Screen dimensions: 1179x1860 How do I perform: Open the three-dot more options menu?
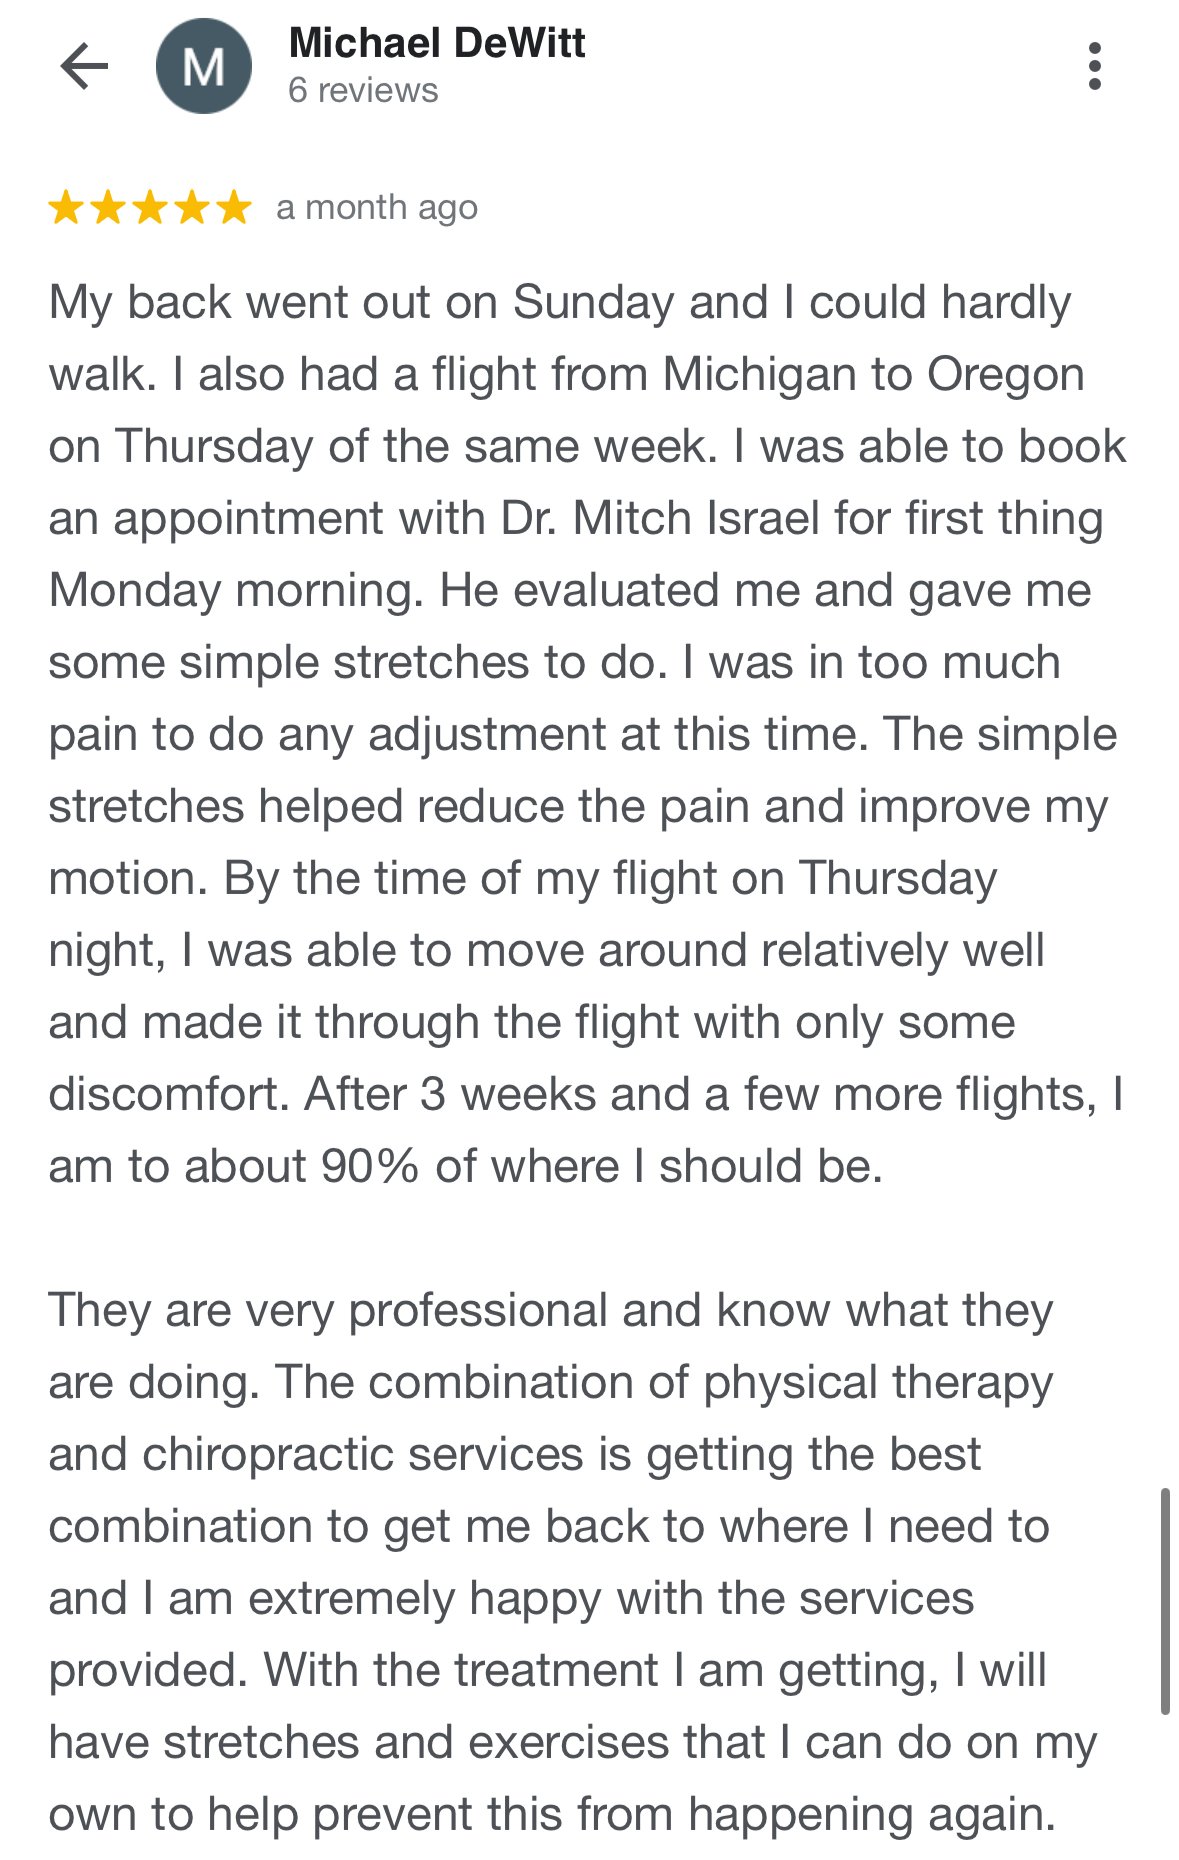[x=1095, y=67]
